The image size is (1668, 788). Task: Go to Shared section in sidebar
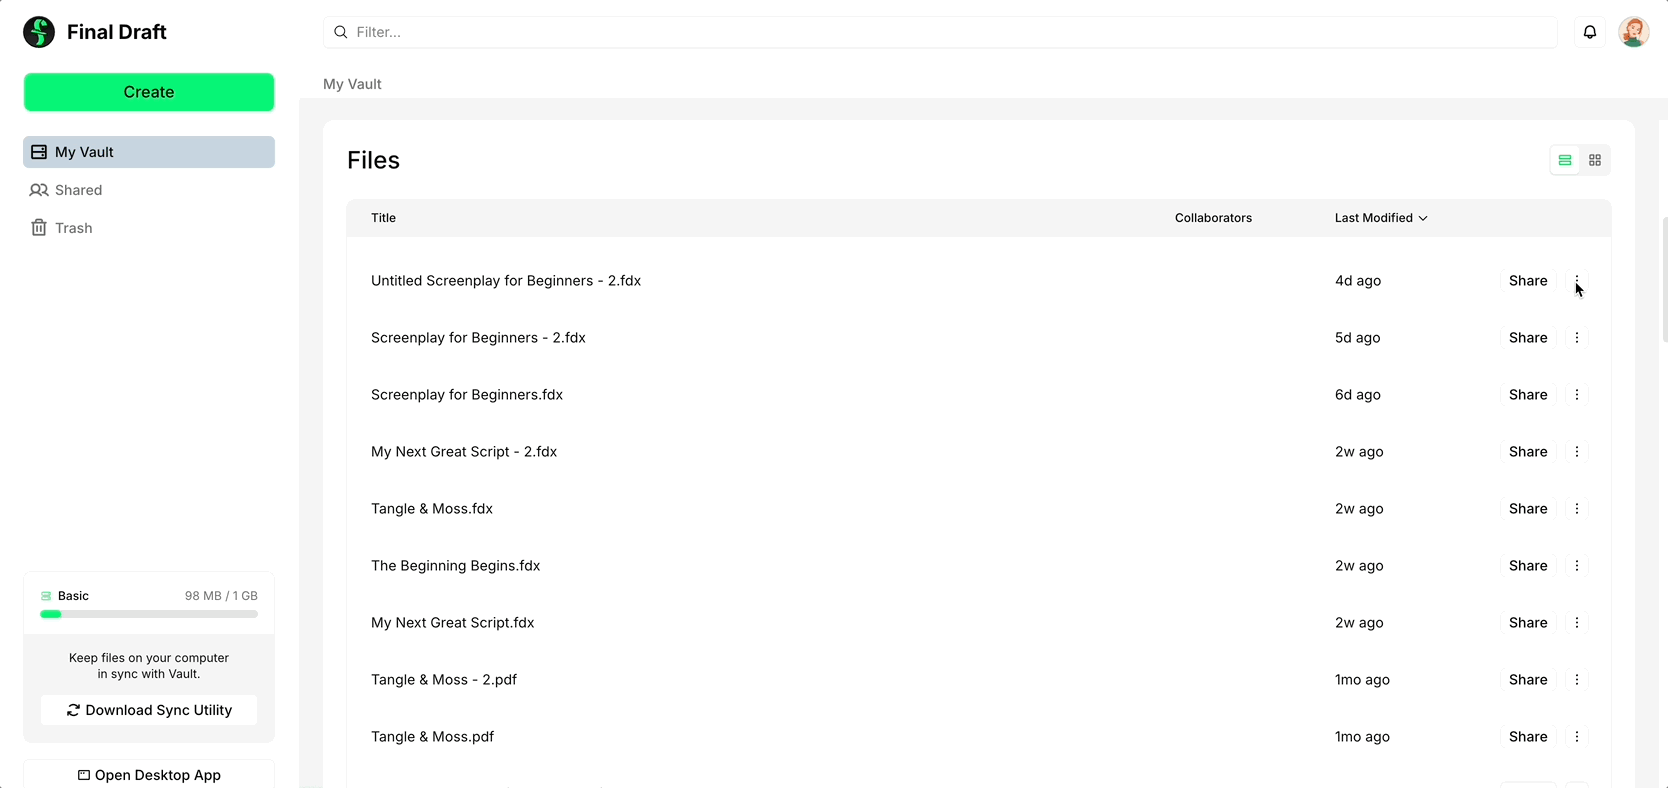pos(78,190)
